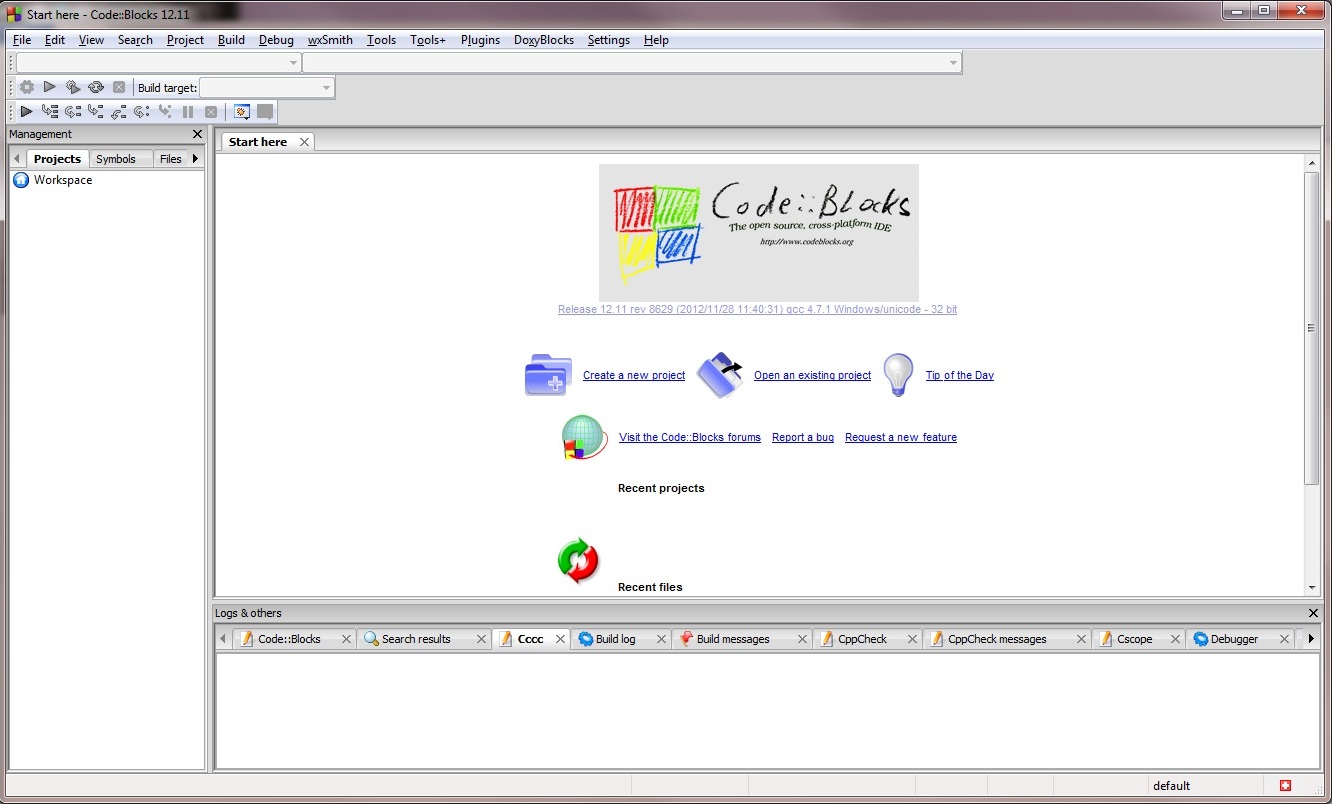Open the Debug menu

point(276,40)
